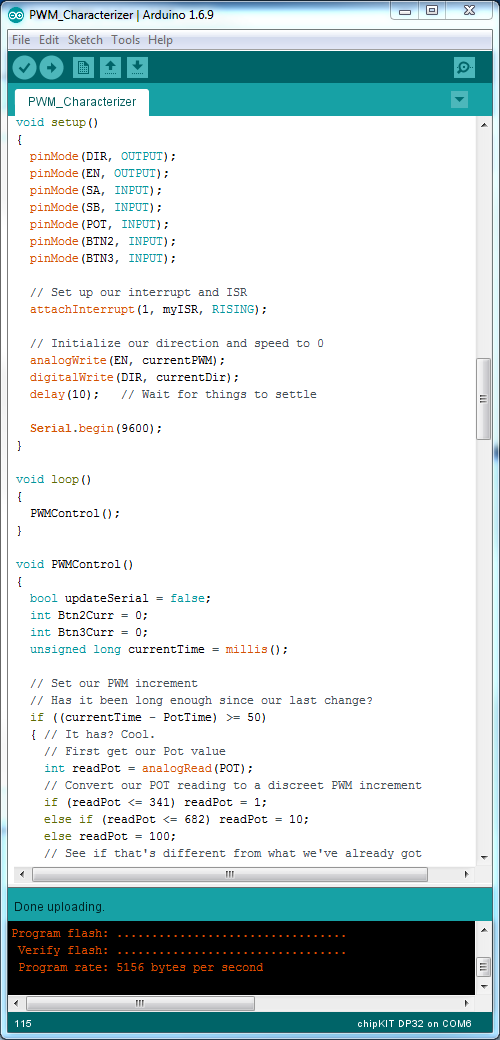The height and width of the screenshot is (1040, 500).
Task: Click 'Done uploading.' status message
Action: (x=60, y=907)
